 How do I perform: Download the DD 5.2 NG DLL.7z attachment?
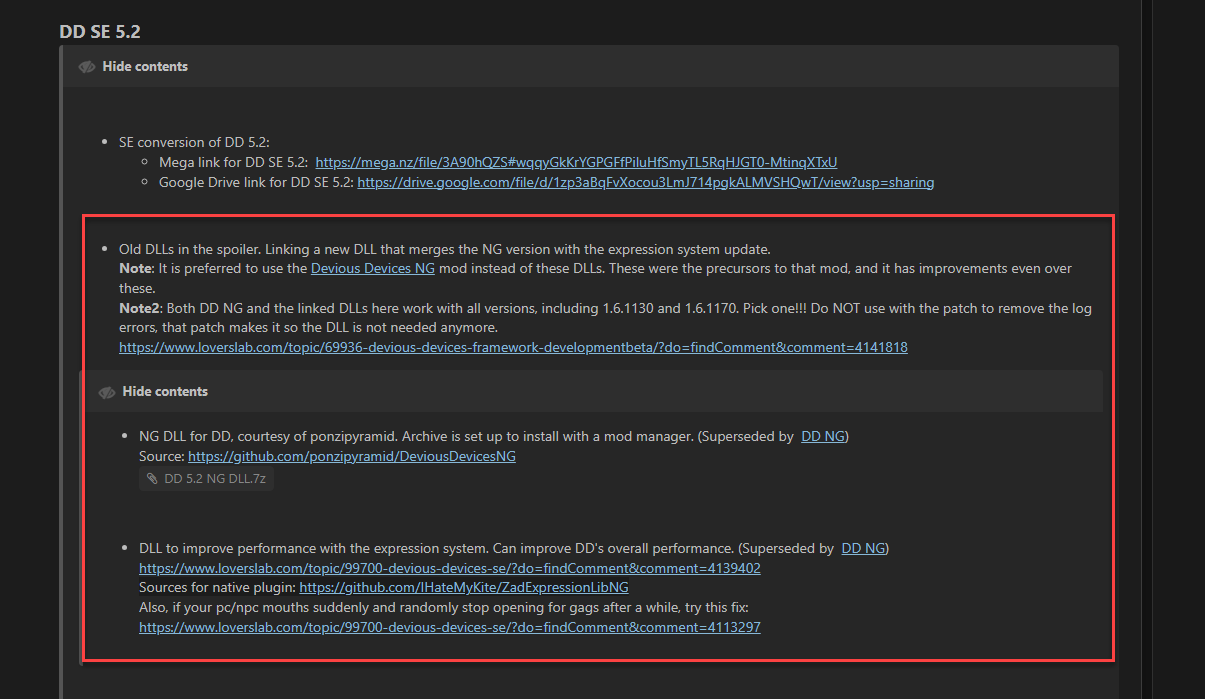click(x=213, y=478)
